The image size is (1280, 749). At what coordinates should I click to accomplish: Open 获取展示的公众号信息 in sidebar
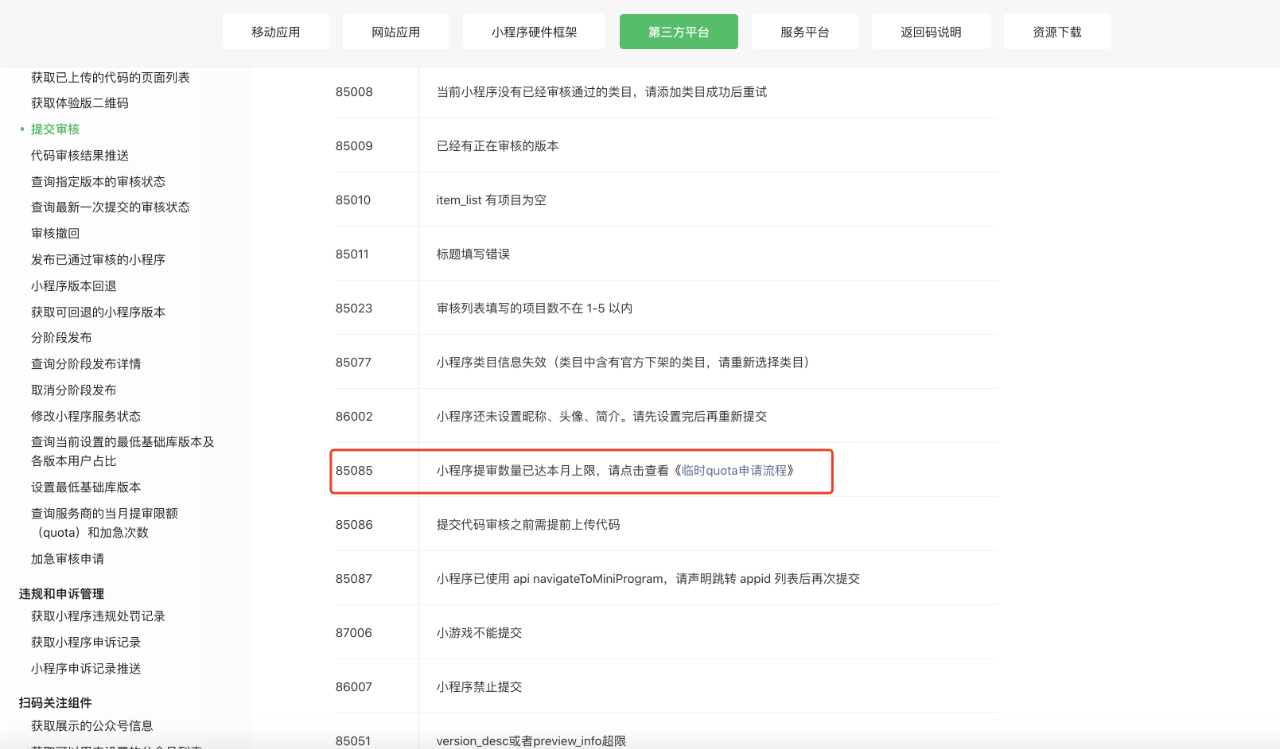coord(92,725)
